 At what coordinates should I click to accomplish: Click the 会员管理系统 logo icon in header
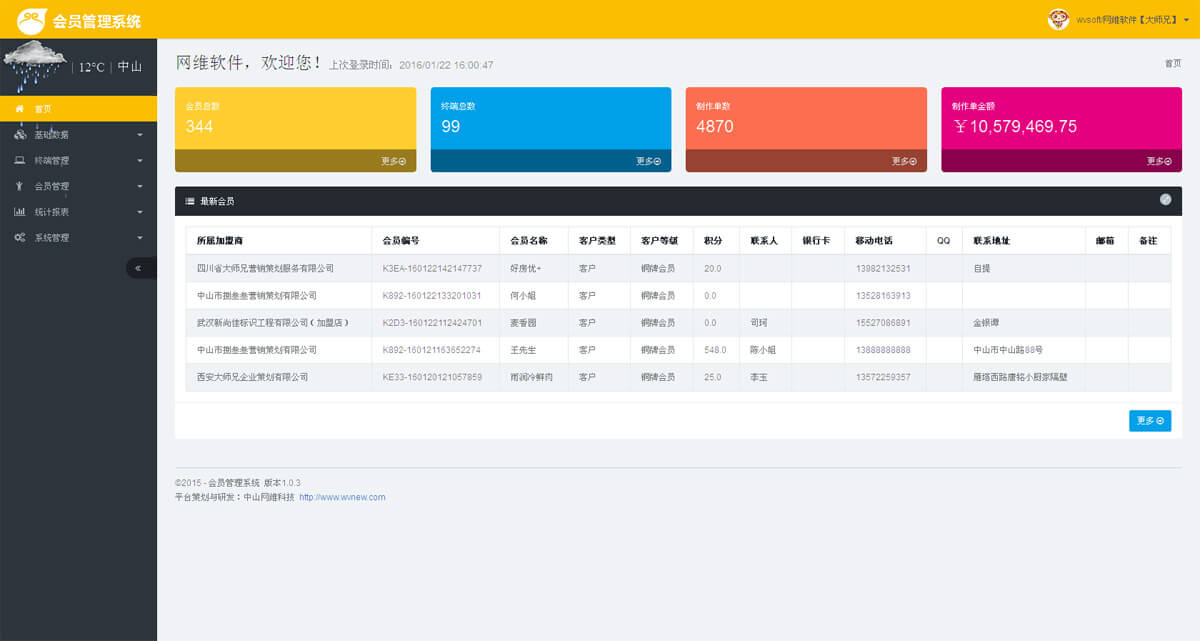point(31,20)
